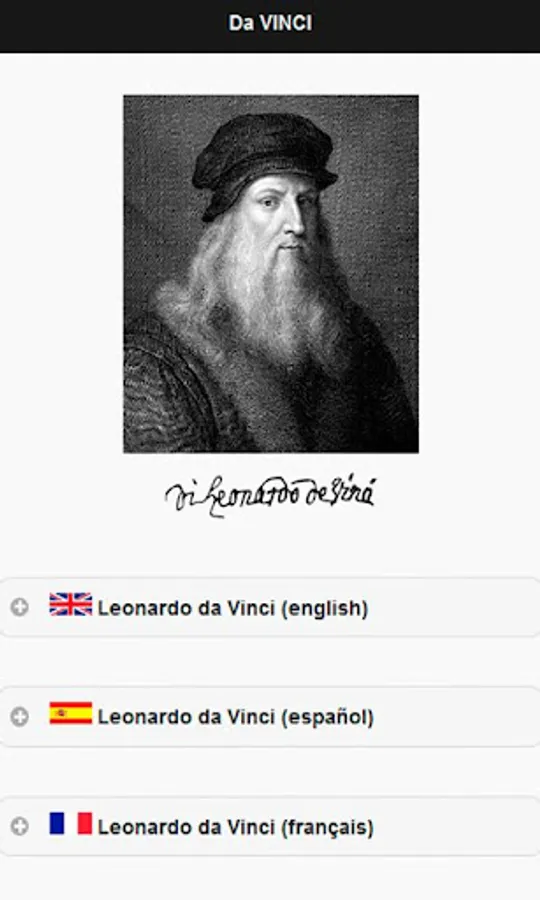Image resolution: width=540 pixels, height=900 pixels.
Task: Click the 'Leonardo da Vinci (español)' text
Action: 236,717
